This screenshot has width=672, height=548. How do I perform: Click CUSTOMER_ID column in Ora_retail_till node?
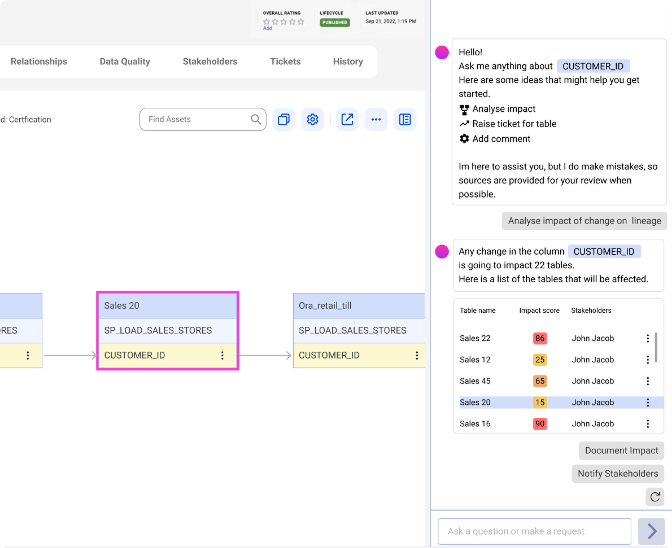click(x=329, y=355)
